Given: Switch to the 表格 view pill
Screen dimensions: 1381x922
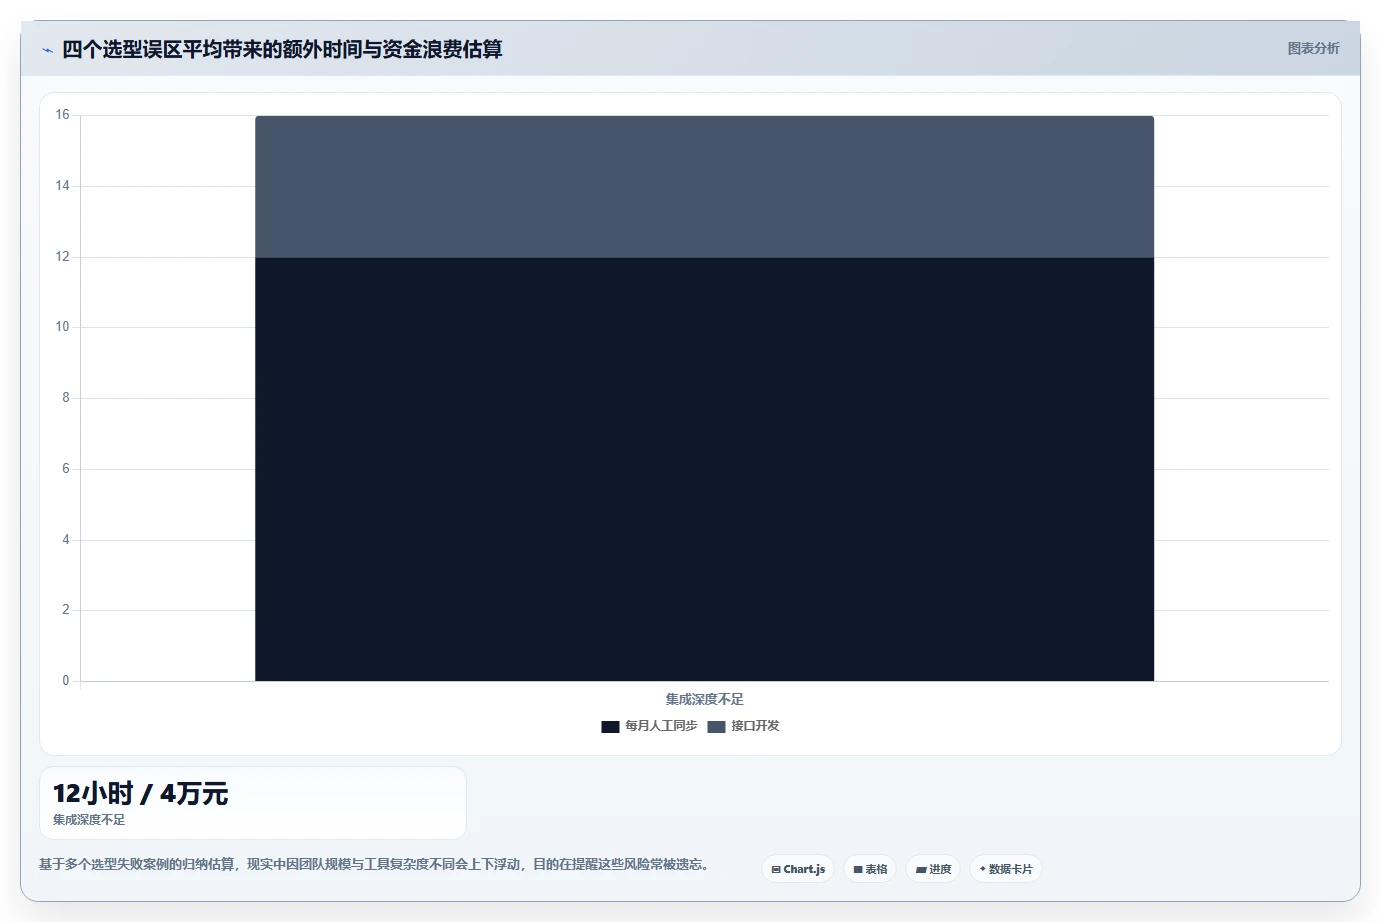Looking at the screenshot, I should (x=870, y=869).
